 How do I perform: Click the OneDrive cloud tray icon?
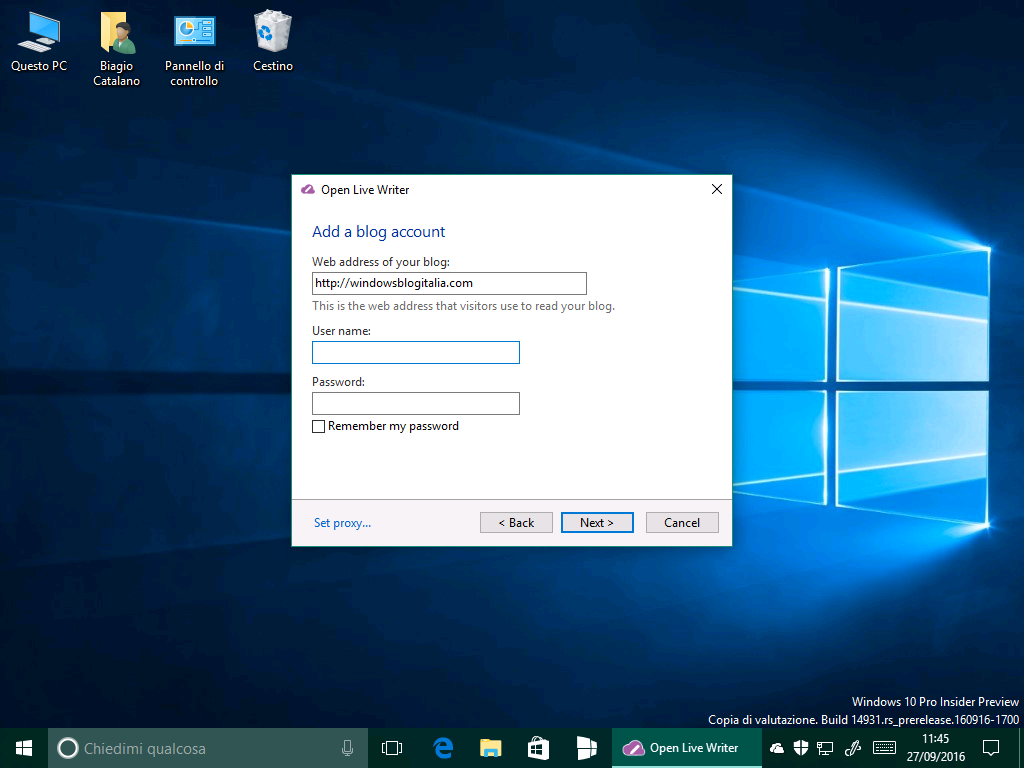(x=776, y=748)
